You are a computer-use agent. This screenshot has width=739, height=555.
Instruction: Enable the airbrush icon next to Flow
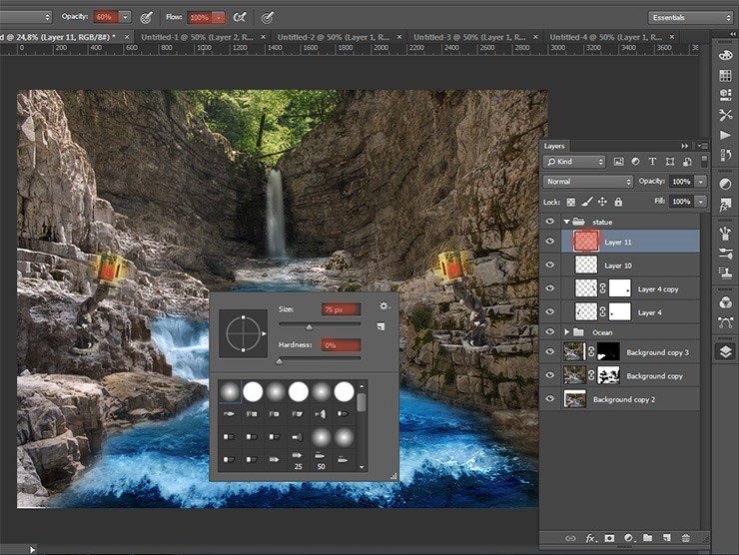(x=240, y=17)
